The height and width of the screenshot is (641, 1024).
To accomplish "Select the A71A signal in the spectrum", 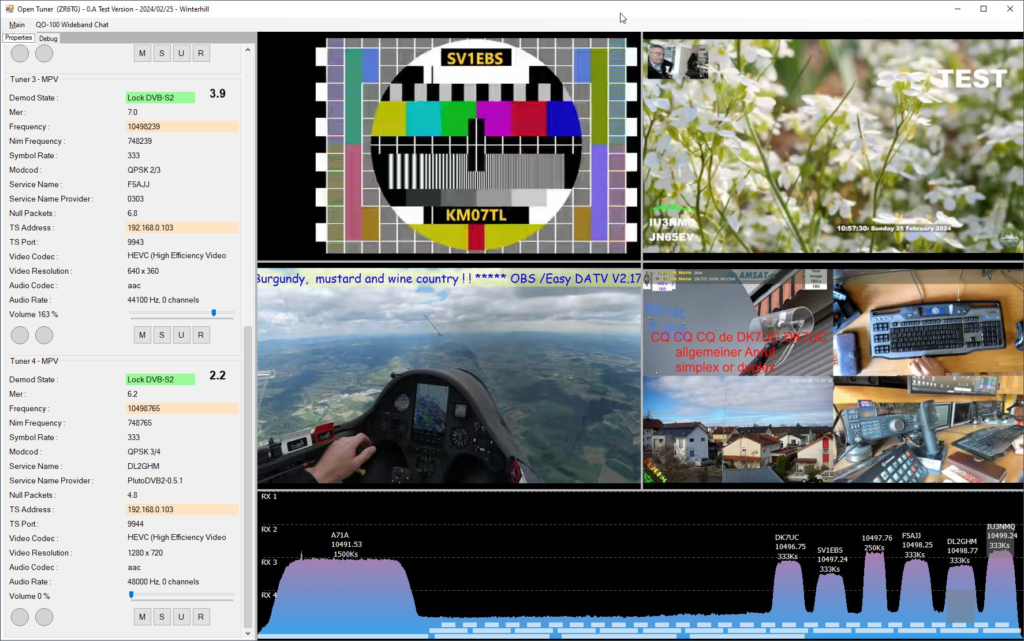I will point(346,585).
